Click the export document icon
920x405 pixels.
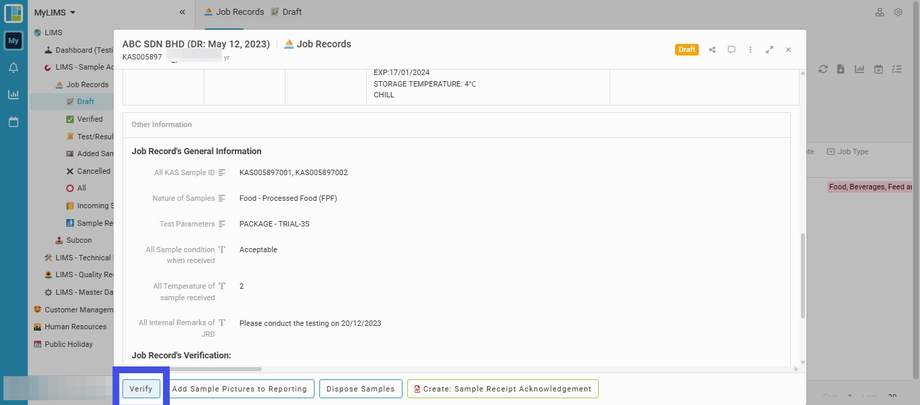point(841,69)
